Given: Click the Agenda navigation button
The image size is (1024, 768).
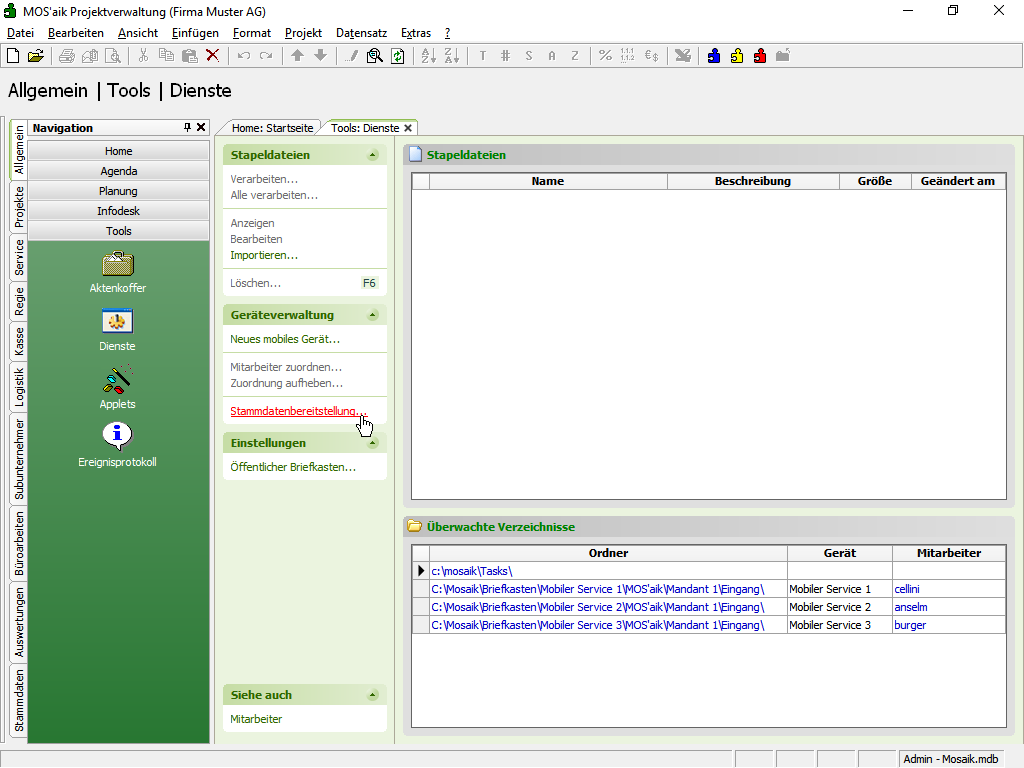Looking at the screenshot, I should (x=118, y=171).
